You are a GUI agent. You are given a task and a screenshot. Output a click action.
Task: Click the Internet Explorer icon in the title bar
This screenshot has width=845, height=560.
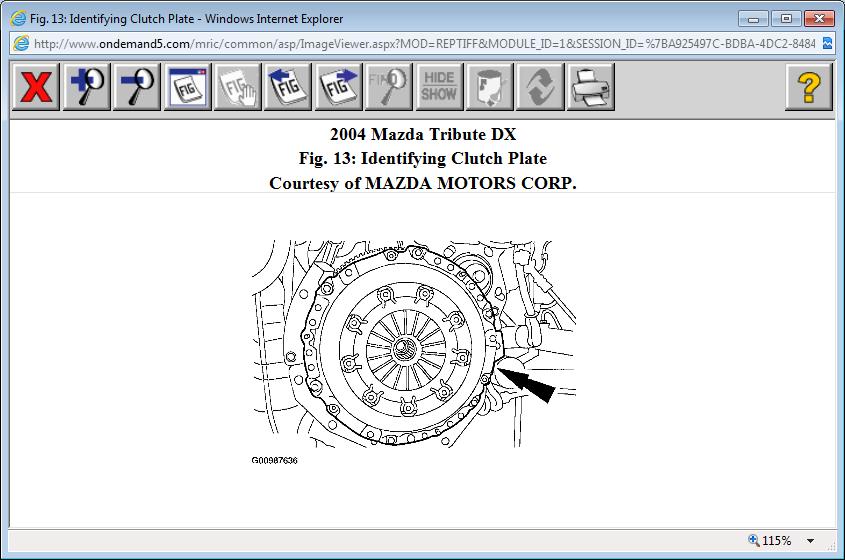tap(18, 18)
